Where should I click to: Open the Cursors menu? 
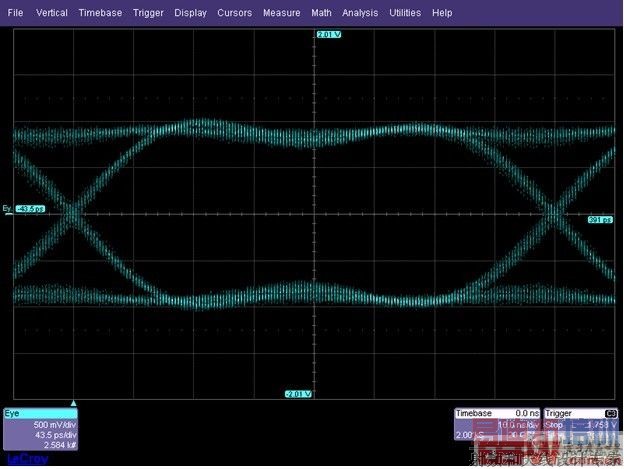coord(234,13)
